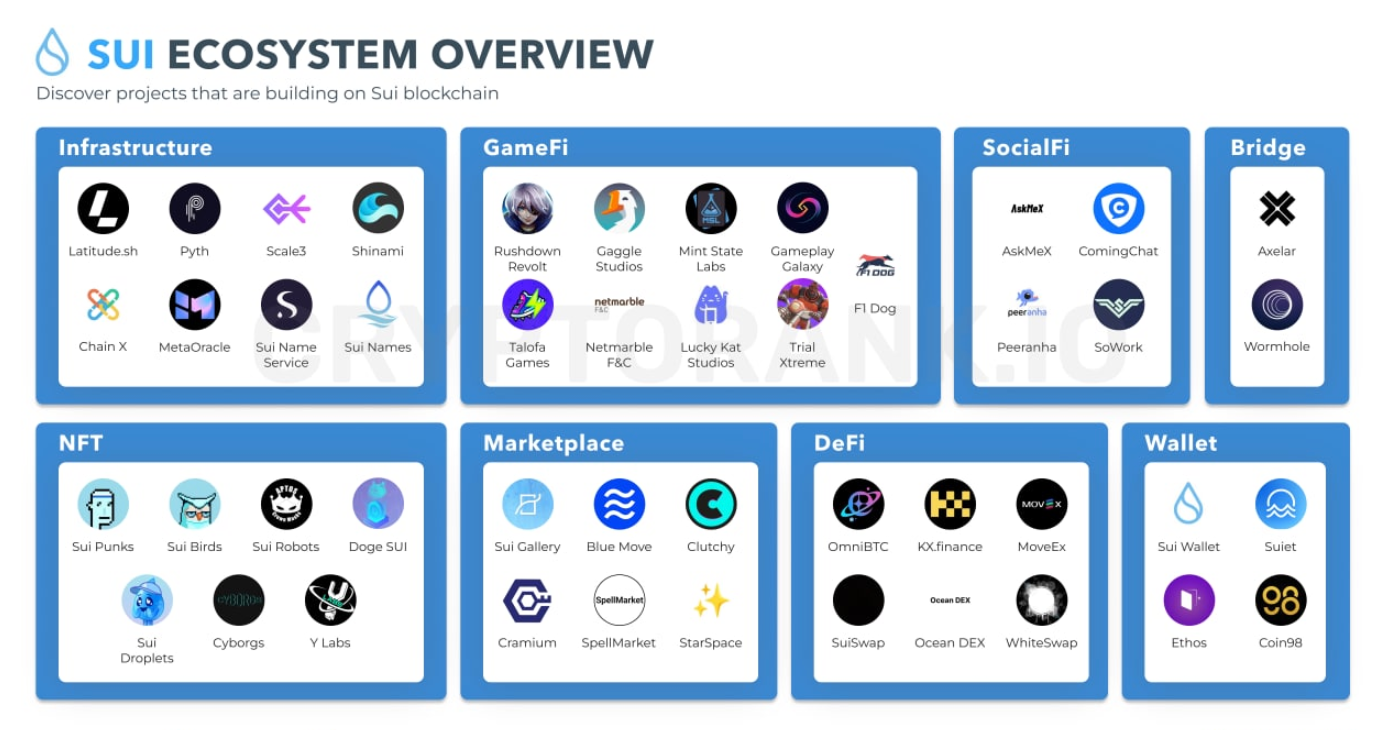Select the Cyborgs icon
This screenshot has width=1383, height=730.
tap(239, 600)
